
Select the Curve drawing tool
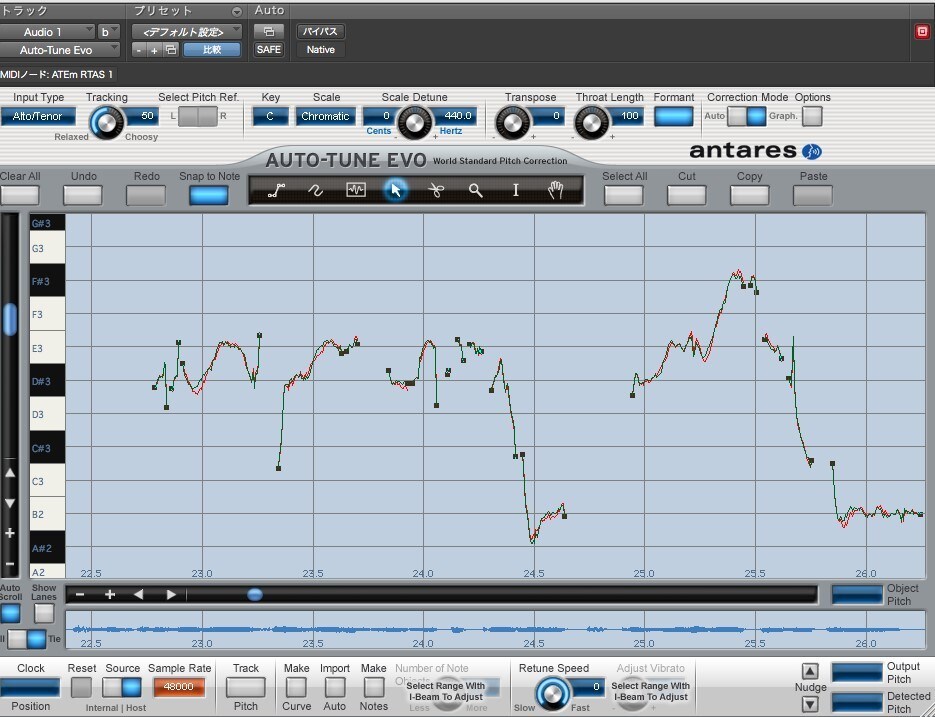click(315, 190)
